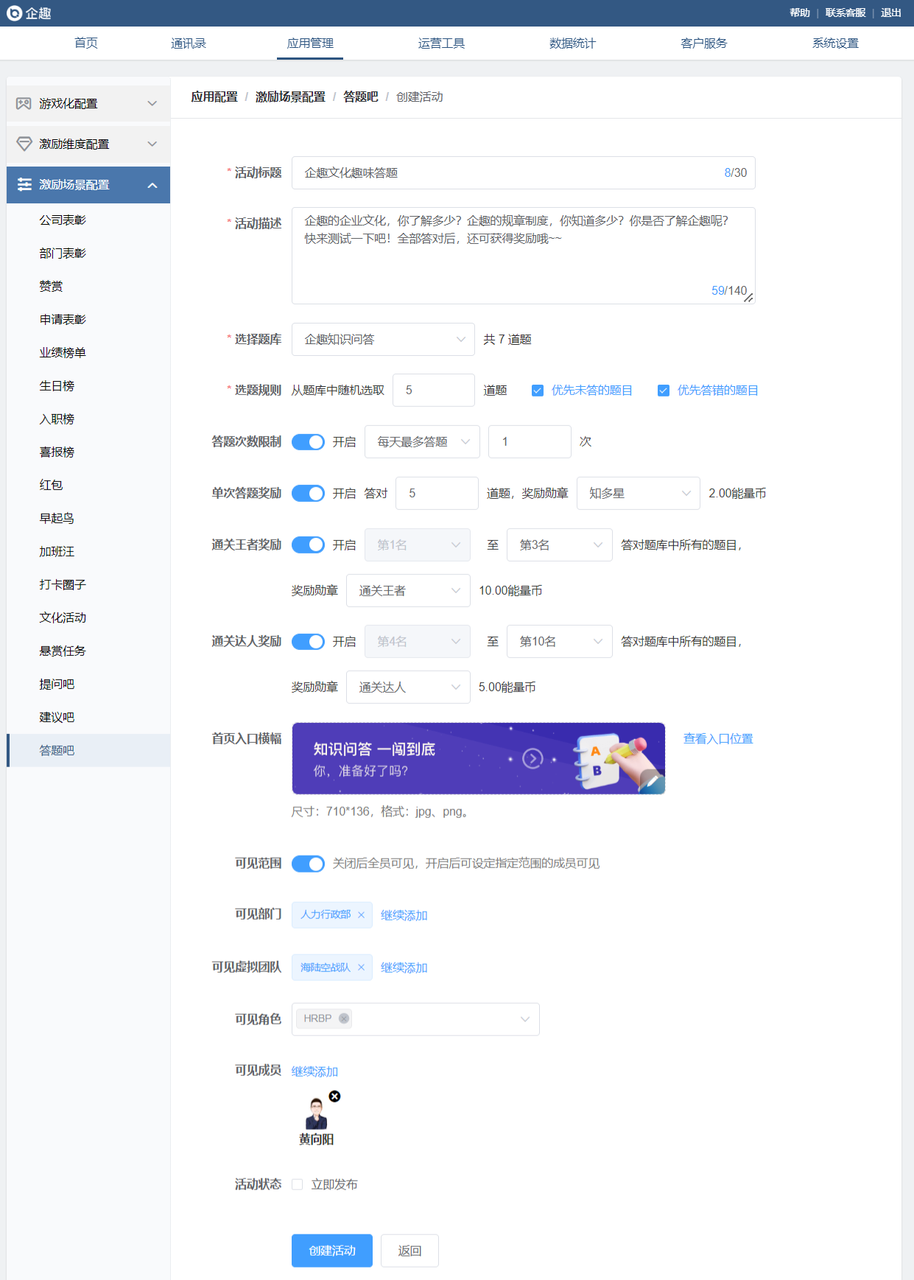Toggle the 答题次数限制 switch
This screenshot has width=914, height=1280.
(308, 442)
